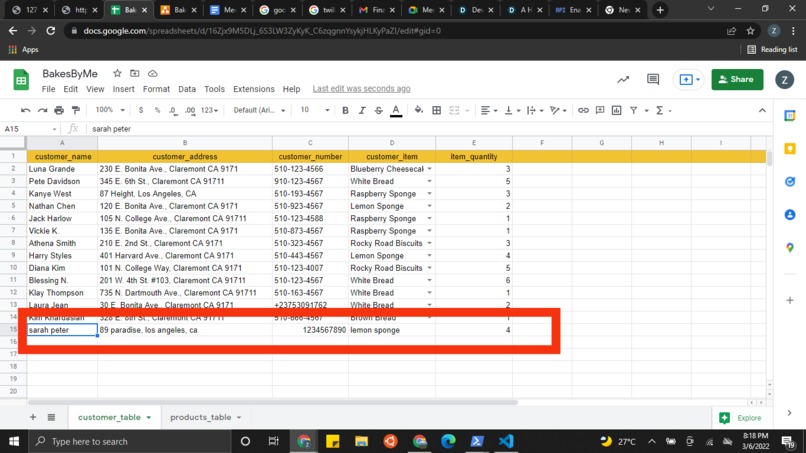Screen dimensions: 806x453
Task: Open Blueberry Cheesecake cell dropdown arrow
Action: (x=429, y=169)
